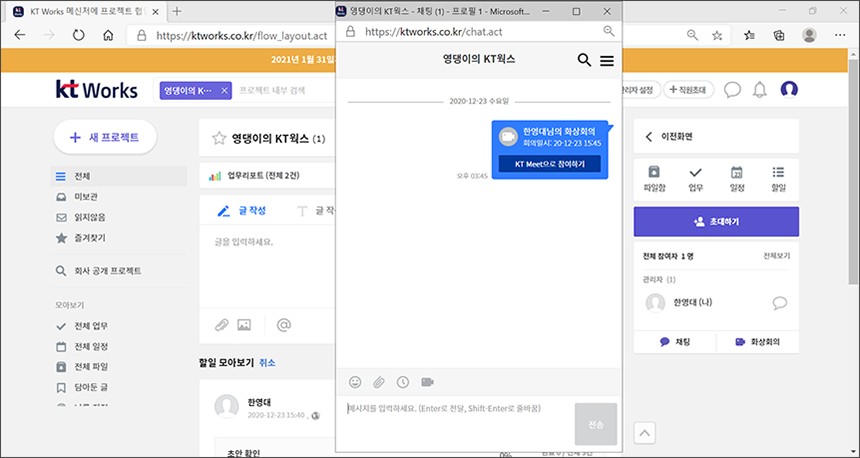The width and height of the screenshot is (860, 458).
Task: Open chat with 한영대 (나) via bubble icon
Action: coord(779,303)
